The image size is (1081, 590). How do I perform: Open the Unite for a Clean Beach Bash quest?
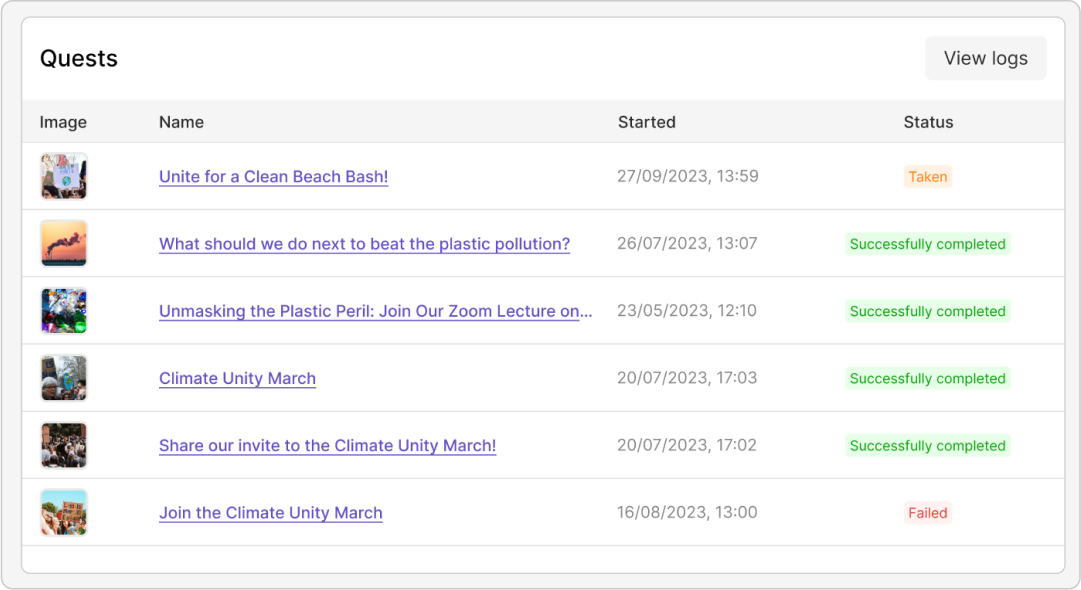(x=273, y=177)
